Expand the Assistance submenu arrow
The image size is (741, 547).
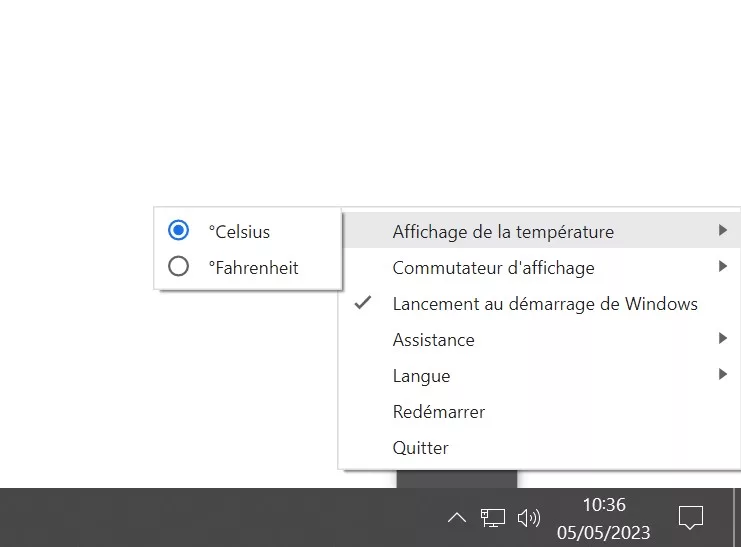pyautogui.click(x=722, y=339)
